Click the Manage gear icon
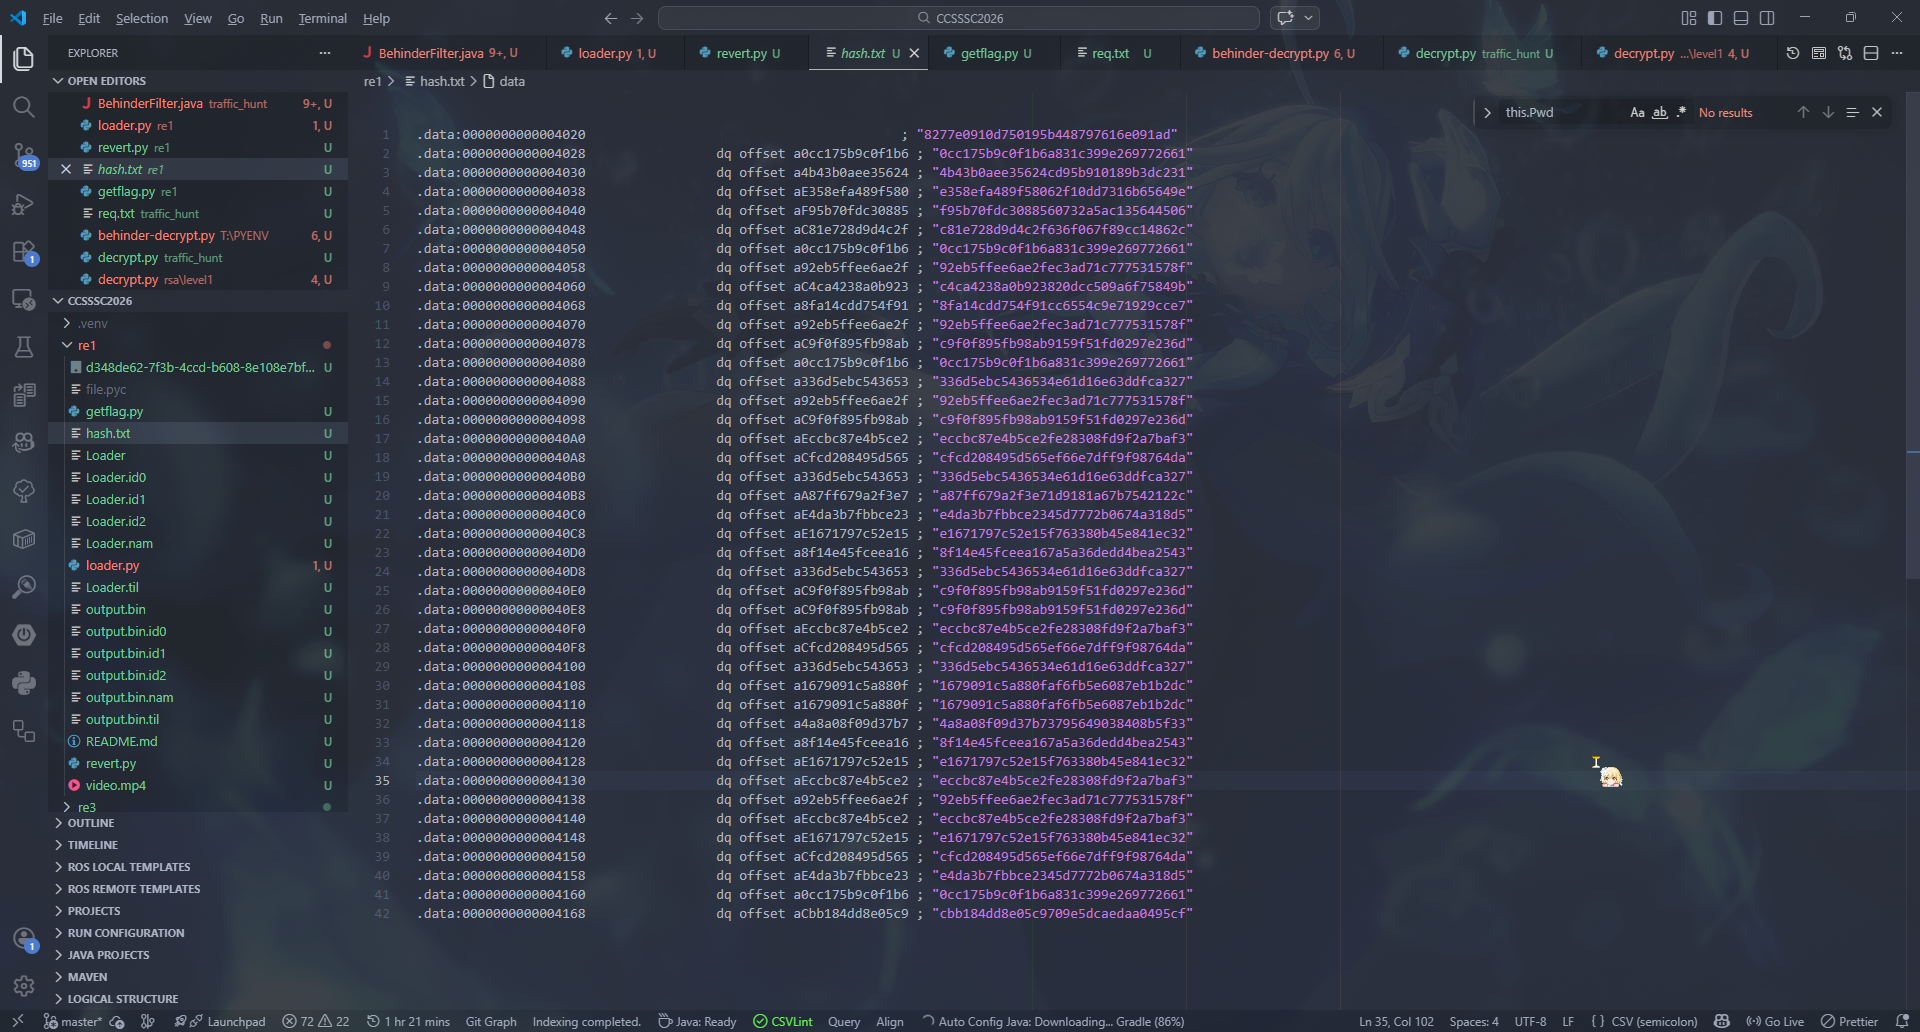 (x=24, y=986)
